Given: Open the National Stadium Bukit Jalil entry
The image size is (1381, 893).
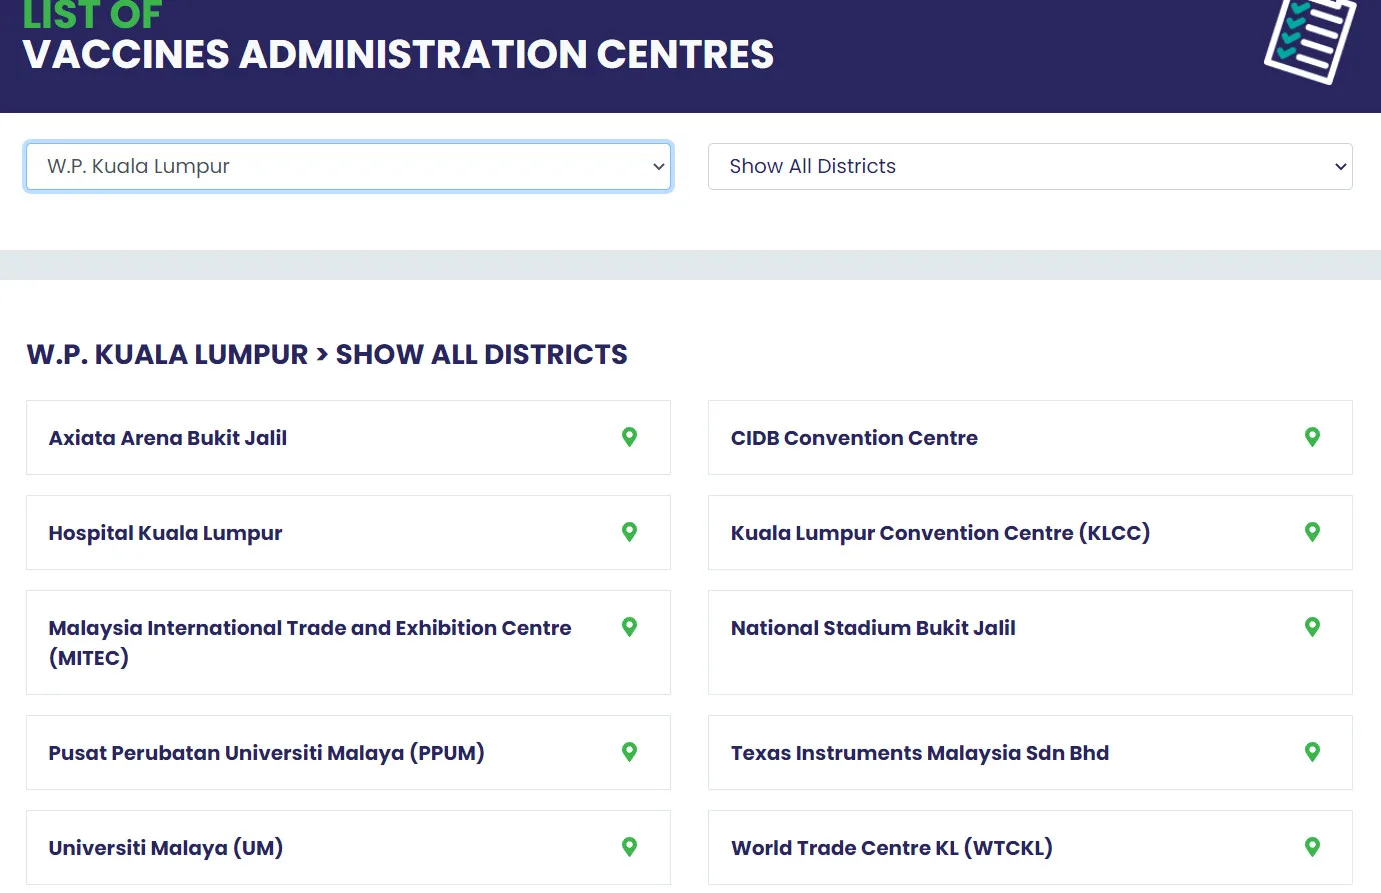Looking at the screenshot, I should [x=873, y=628].
